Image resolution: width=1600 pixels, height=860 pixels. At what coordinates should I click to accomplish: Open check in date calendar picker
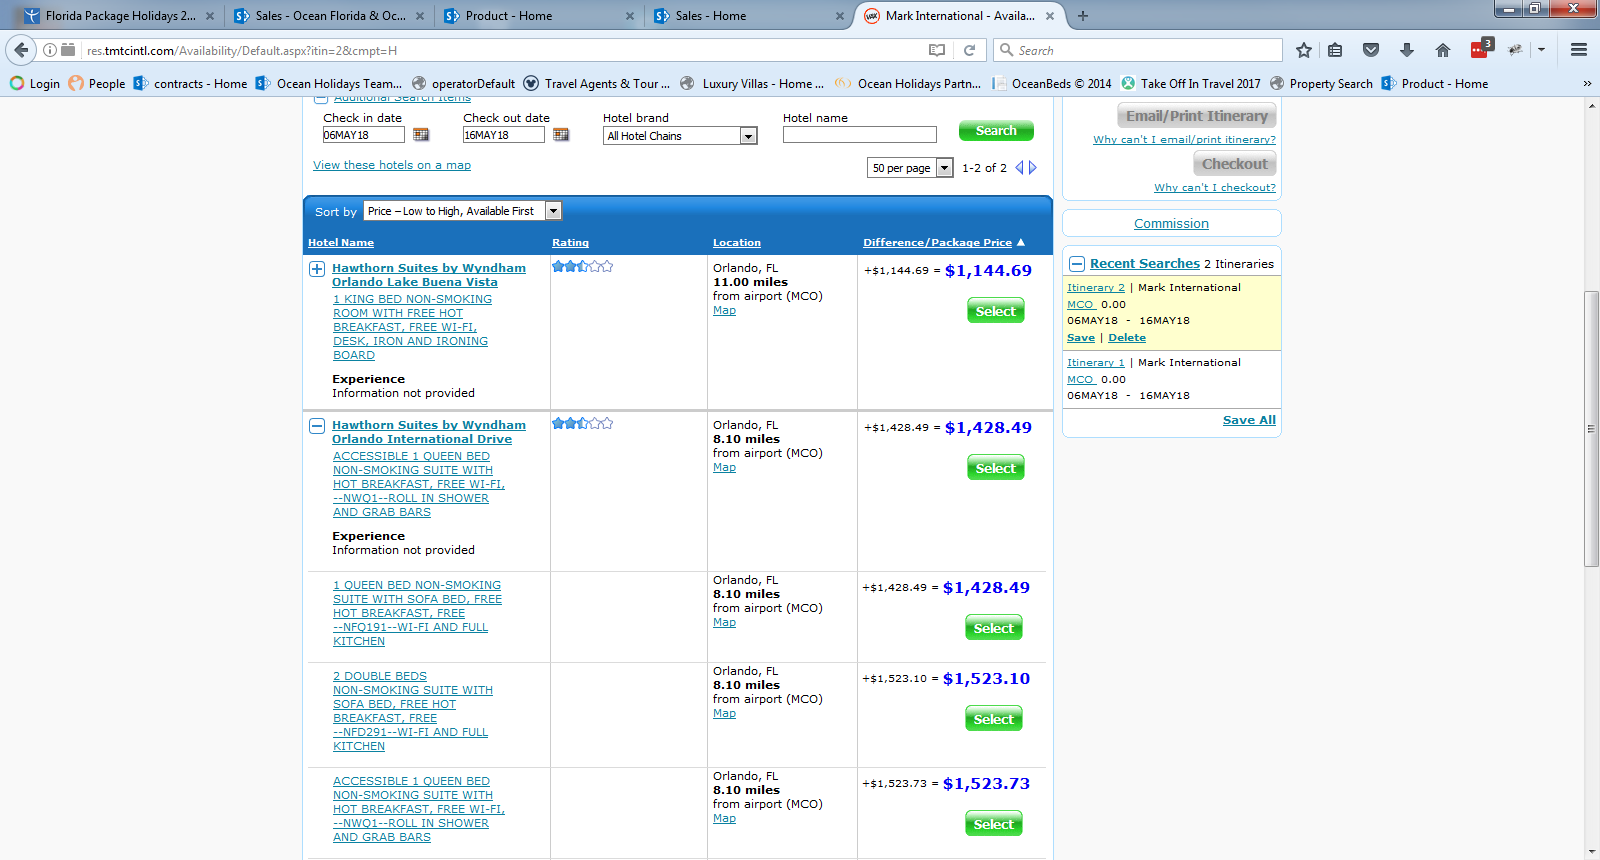coord(421,135)
